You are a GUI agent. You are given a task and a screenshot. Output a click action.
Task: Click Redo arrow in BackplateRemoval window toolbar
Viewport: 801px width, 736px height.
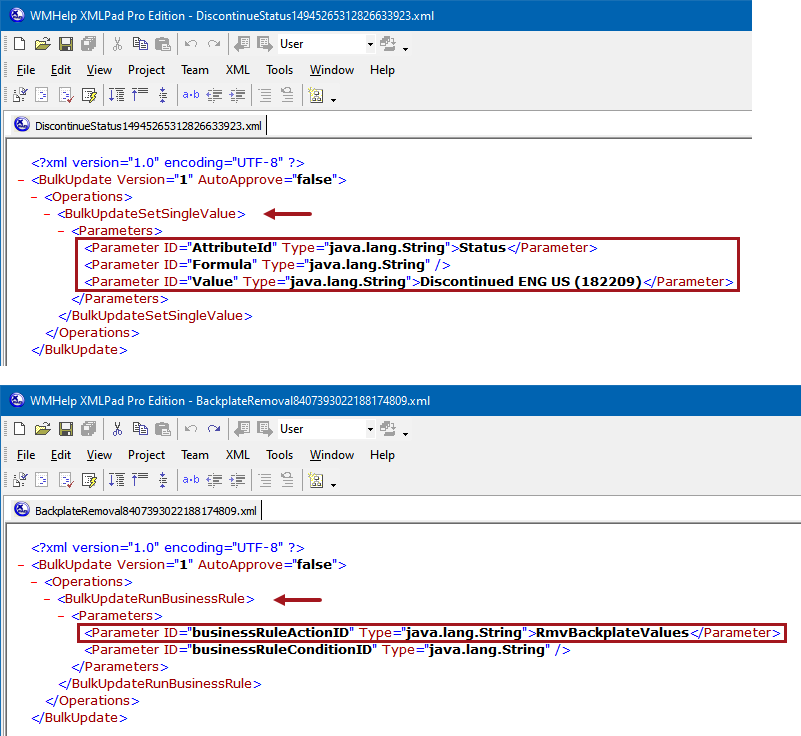(x=213, y=429)
